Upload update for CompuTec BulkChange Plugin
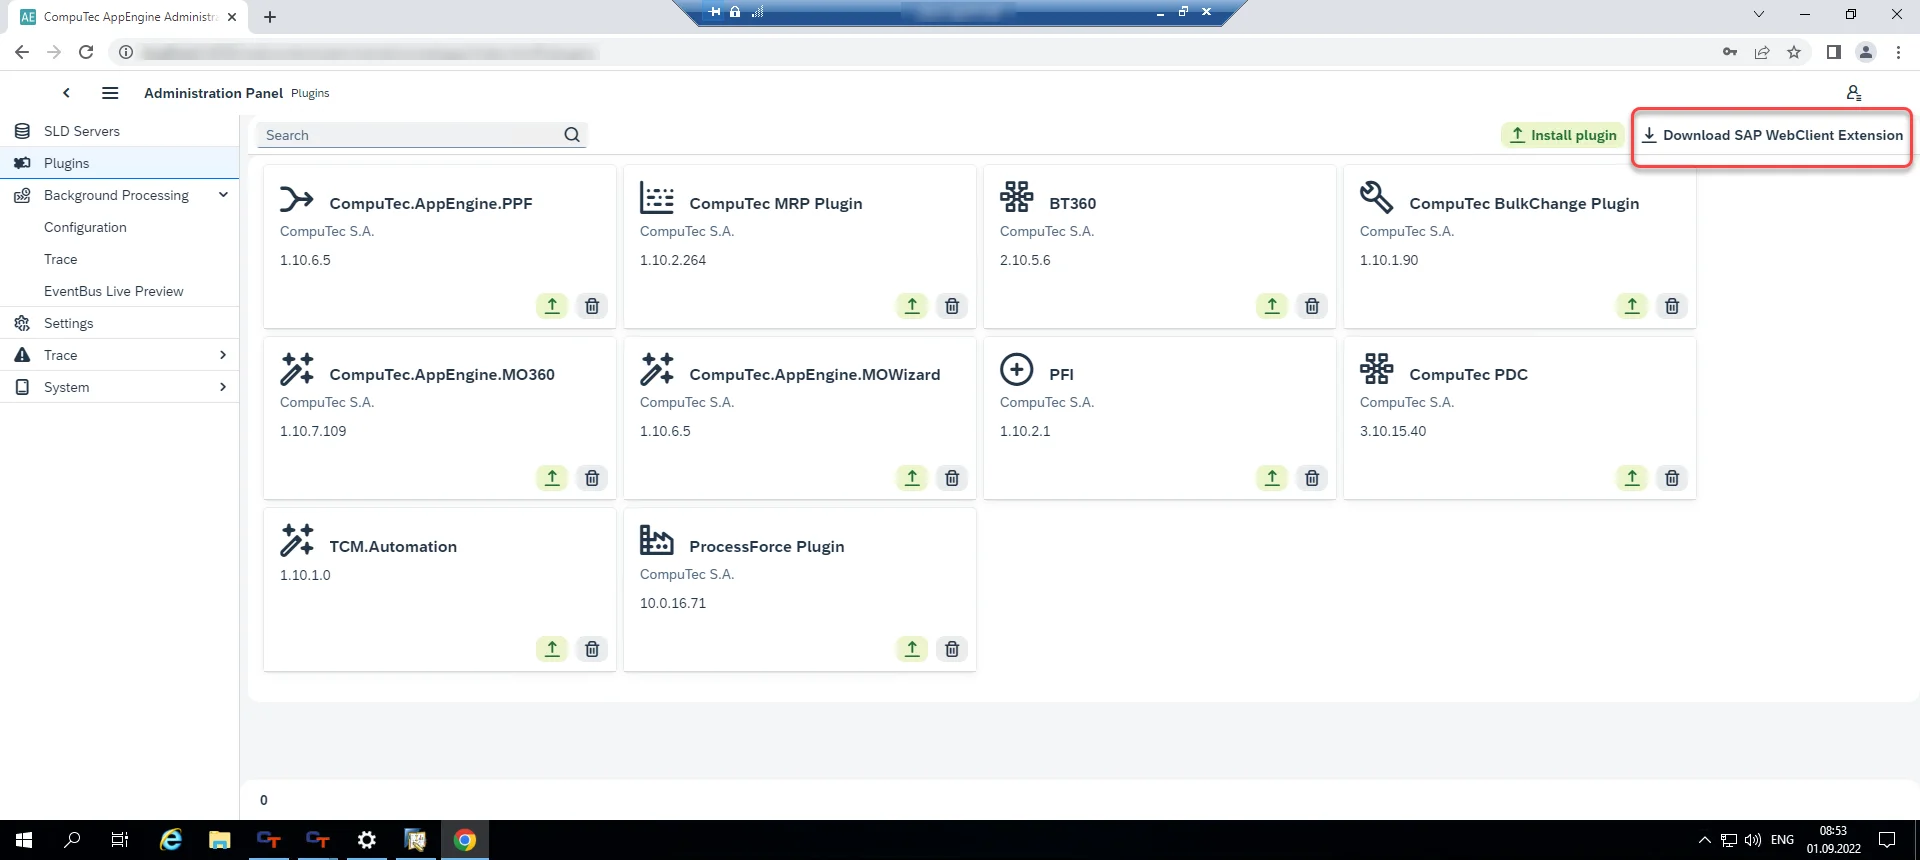 tap(1632, 306)
